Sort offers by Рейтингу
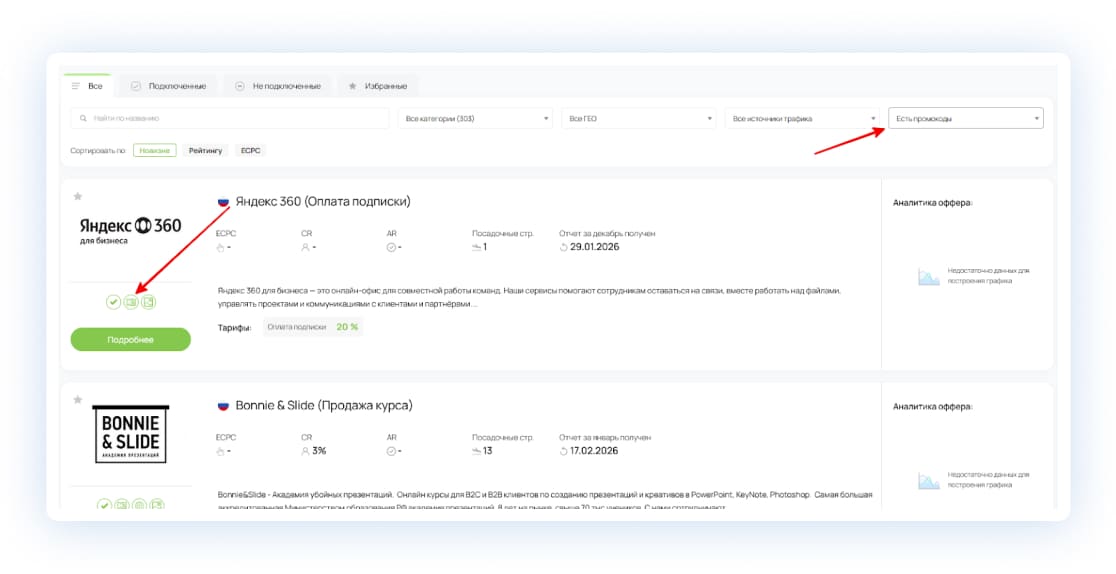 tap(207, 150)
